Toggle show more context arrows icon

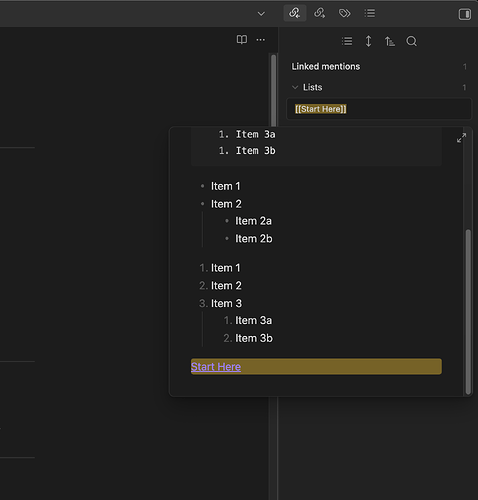(368, 41)
